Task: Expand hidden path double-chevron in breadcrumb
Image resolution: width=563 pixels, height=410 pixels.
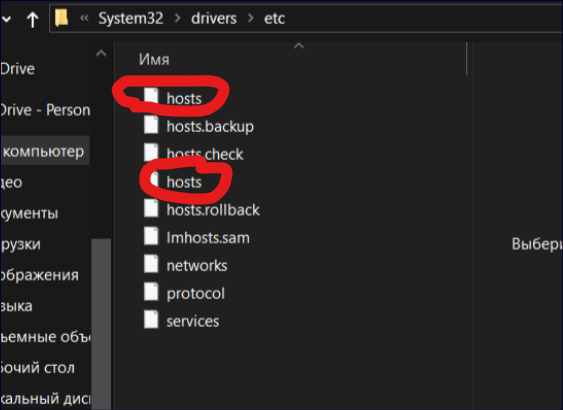Action: pyautogui.click(x=84, y=18)
